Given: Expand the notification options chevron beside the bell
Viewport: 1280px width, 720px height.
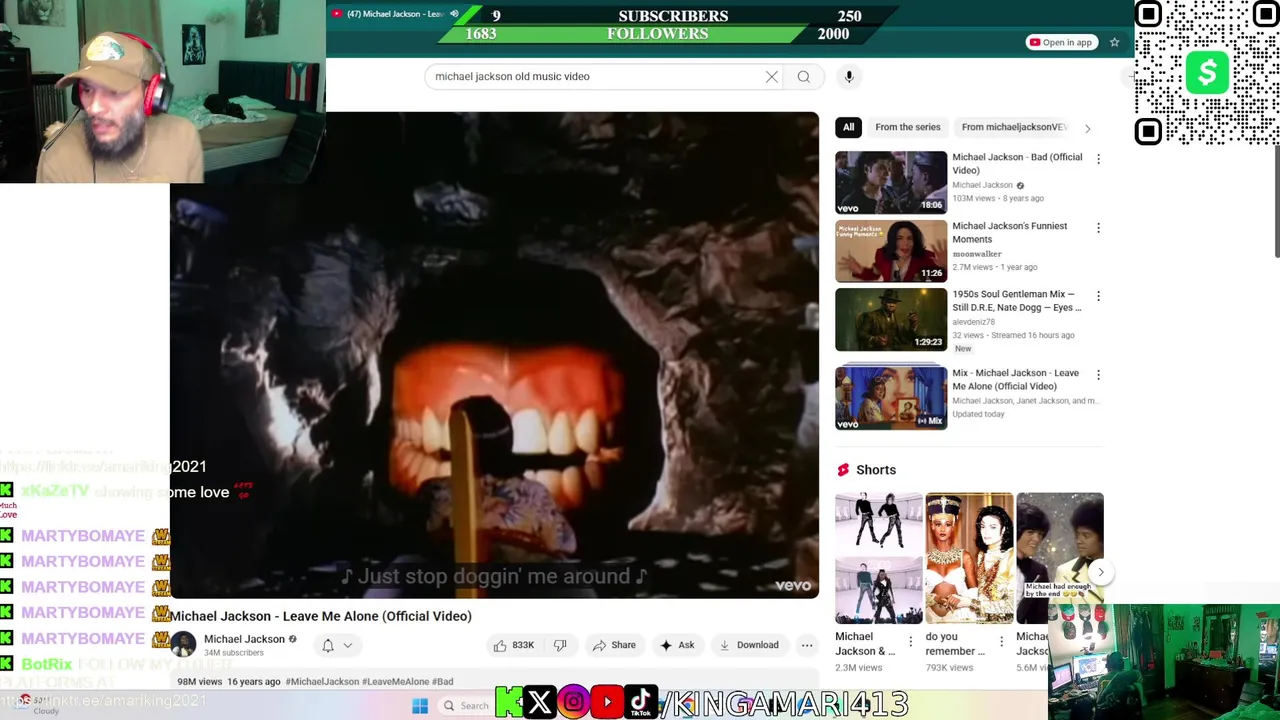Looking at the screenshot, I should point(348,645).
